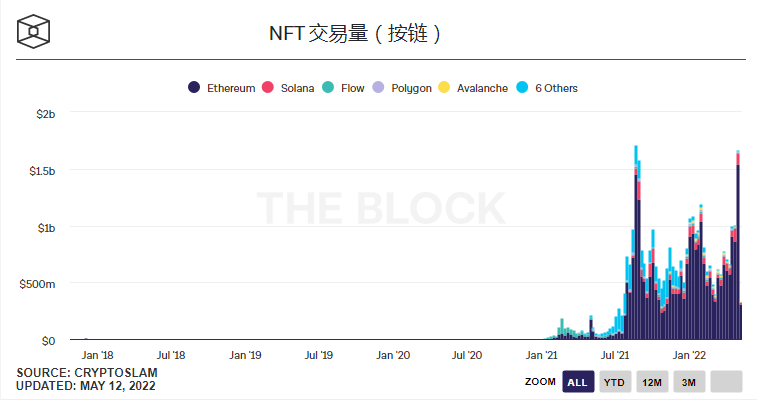Click the Avalanche yellow legend dot
The image size is (757, 400).
[444, 88]
